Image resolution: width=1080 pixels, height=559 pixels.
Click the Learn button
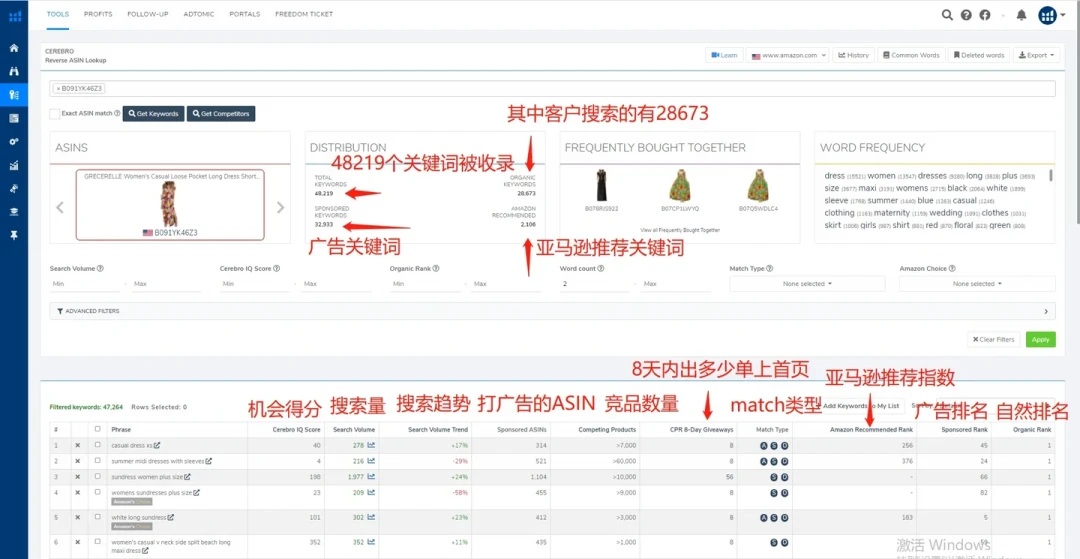click(724, 55)
